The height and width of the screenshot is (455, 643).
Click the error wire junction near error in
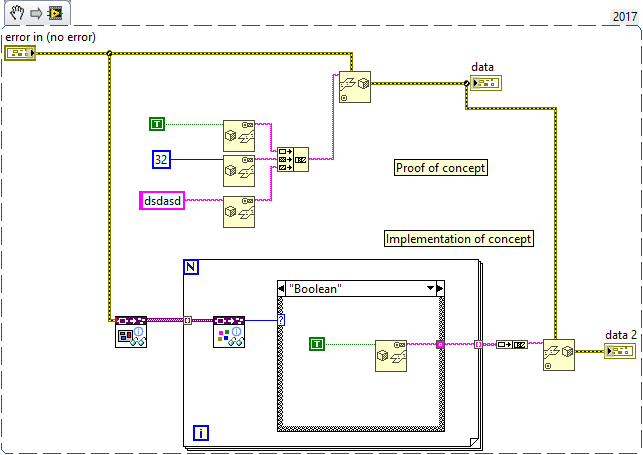(x=109, y=53)
